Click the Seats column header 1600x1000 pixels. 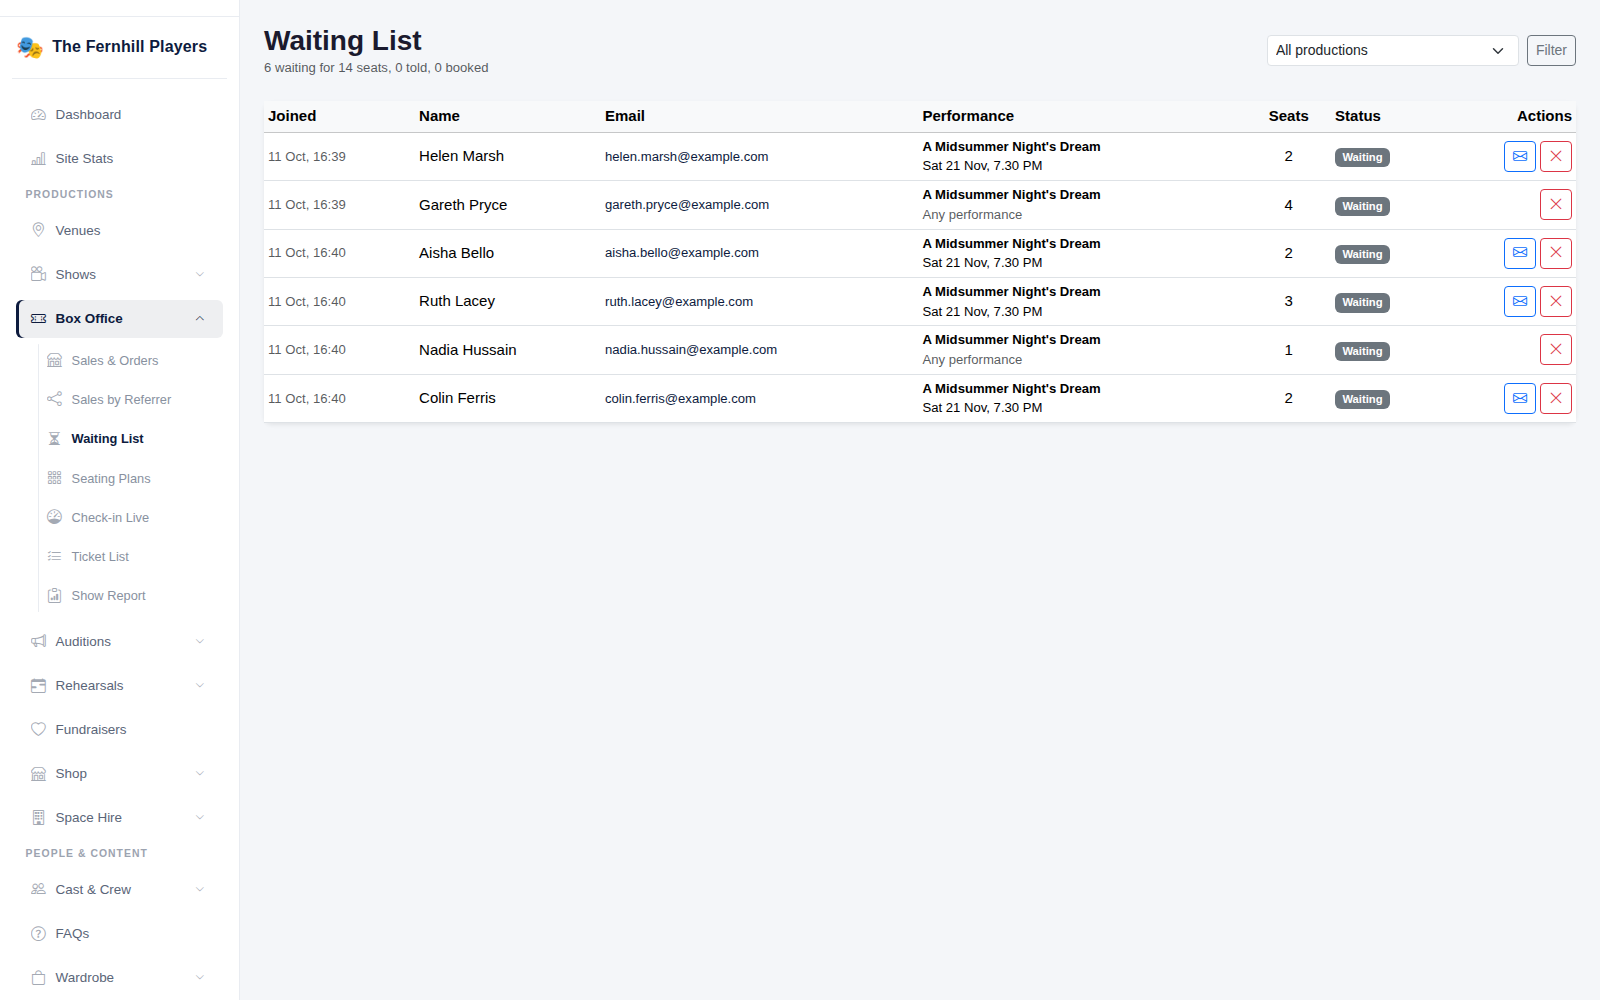(1288, 116)
